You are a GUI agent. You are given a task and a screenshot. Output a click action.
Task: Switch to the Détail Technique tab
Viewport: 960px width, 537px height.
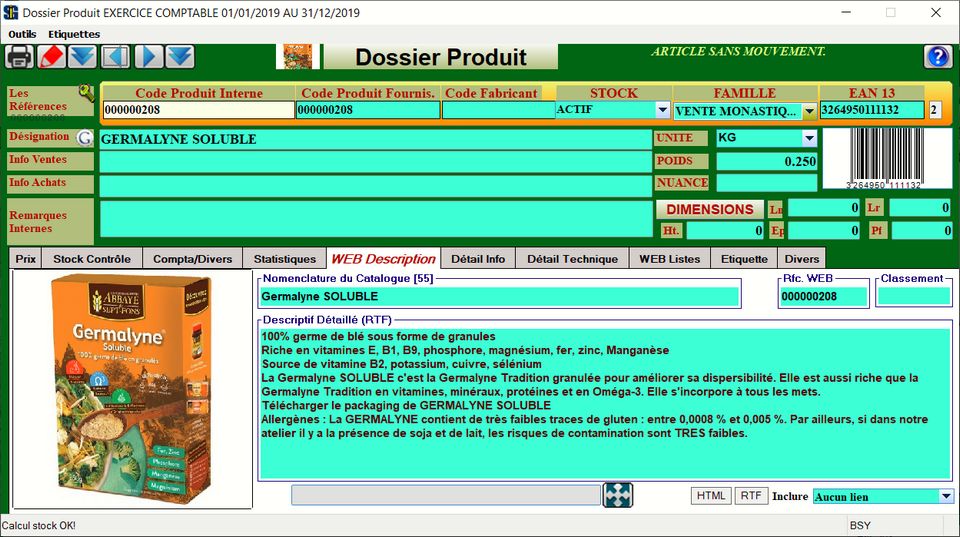pyautogui.click(x=572, y=258)
